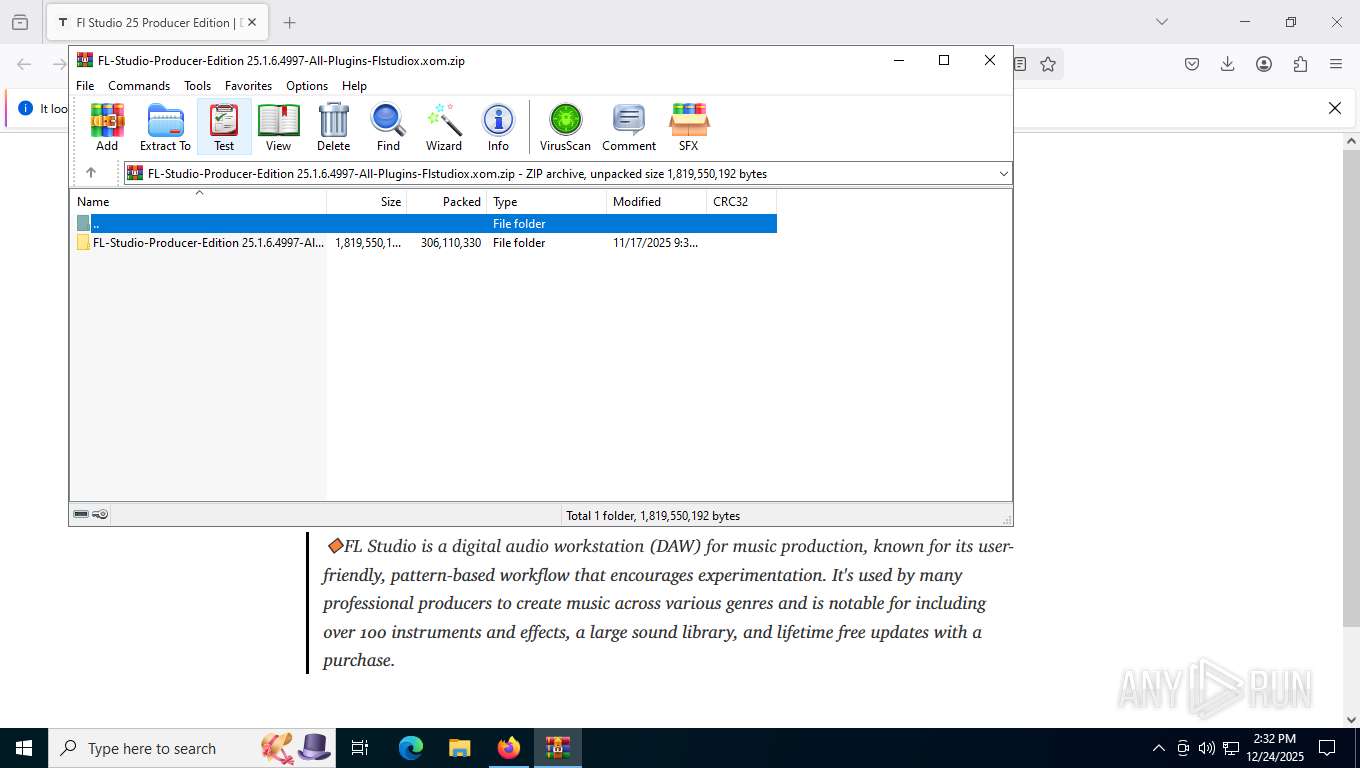Launch Microsoft Edge from the taskbar
This screenshot has height=768, width=1360.
pyautogui.click(x=411, y=748)
